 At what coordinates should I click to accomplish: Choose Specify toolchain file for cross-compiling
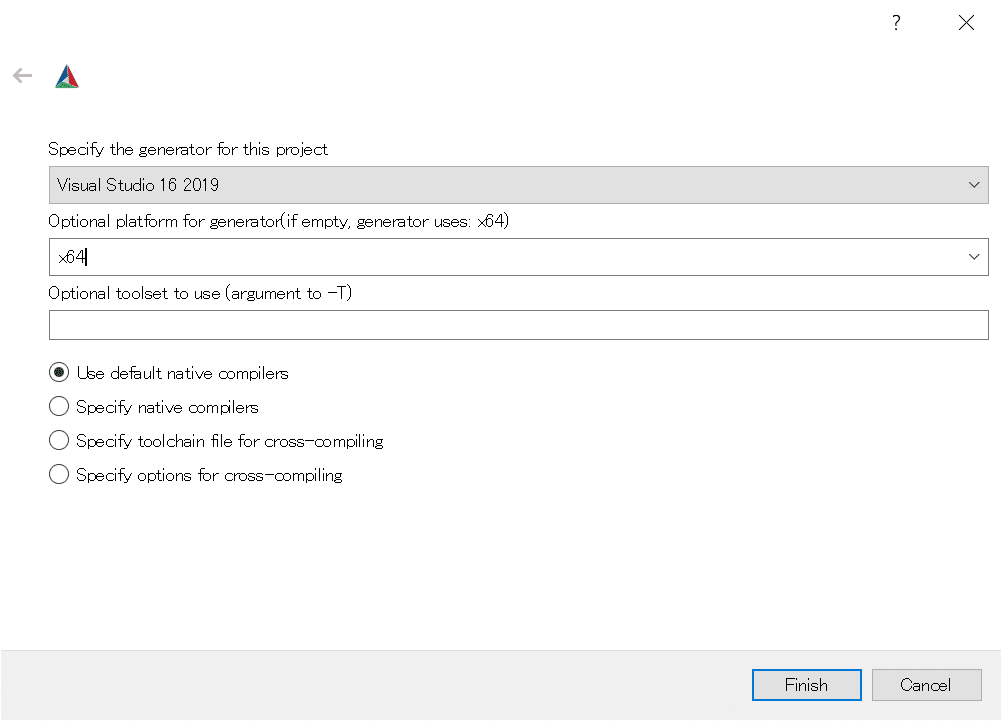click(x=216, y=440)
